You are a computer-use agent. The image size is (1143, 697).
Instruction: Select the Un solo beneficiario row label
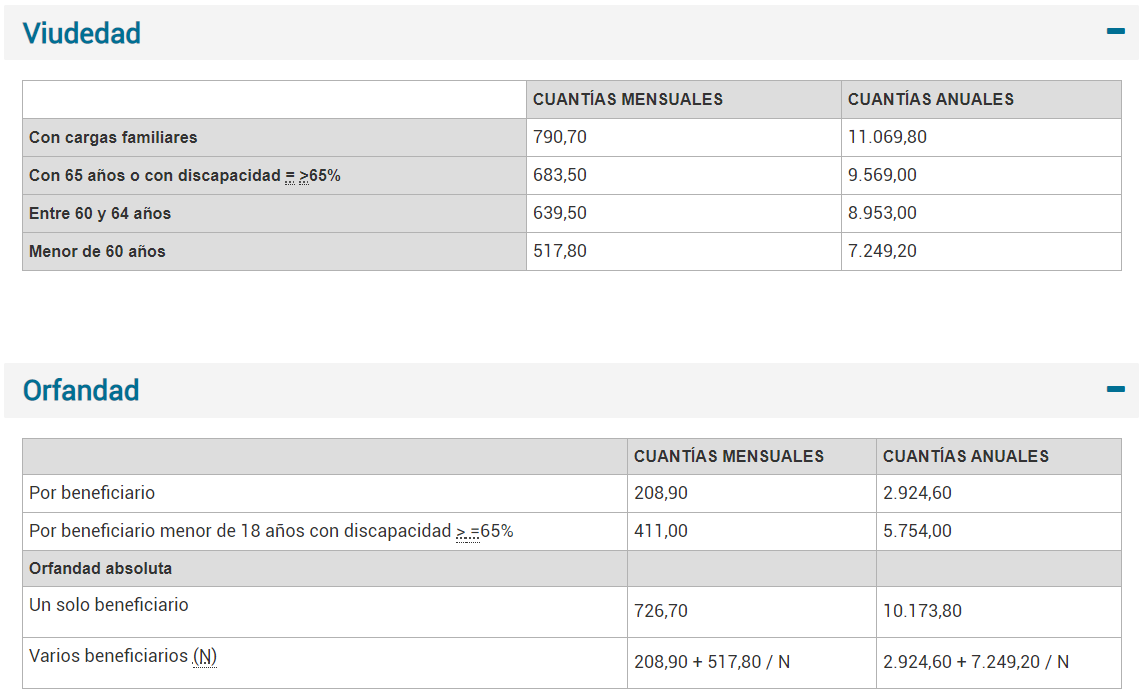[x=109, y=605]
